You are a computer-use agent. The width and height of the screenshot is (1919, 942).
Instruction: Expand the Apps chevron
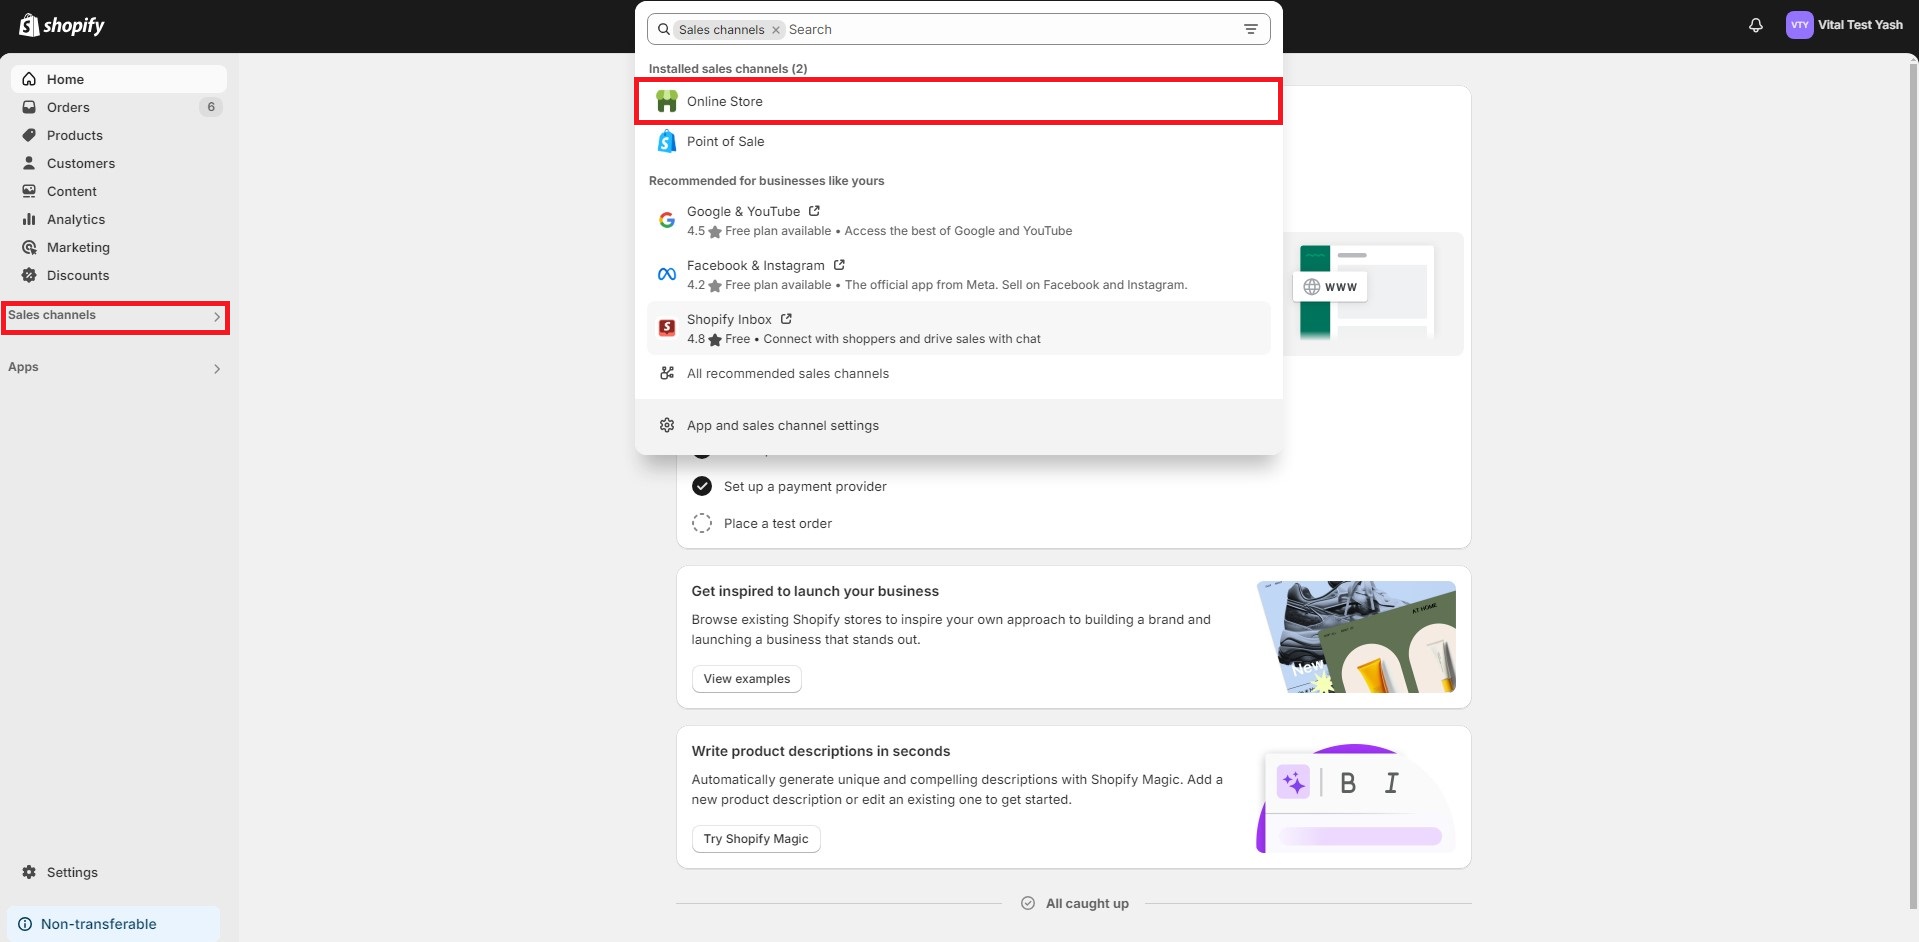pos(217,369)
